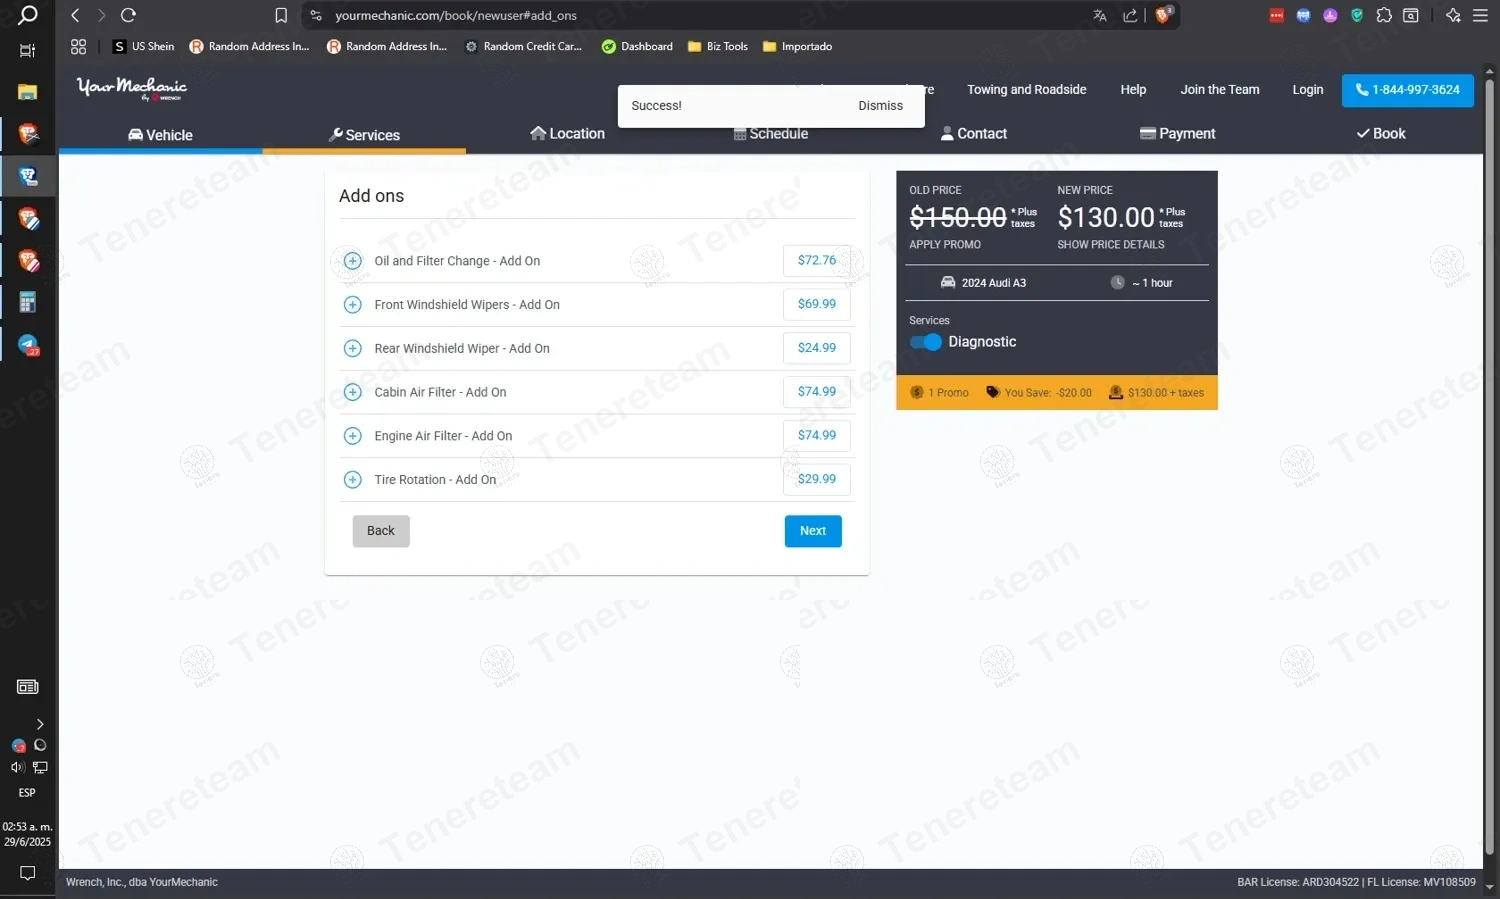1500x899 pixels.
Task: Open the page translate icon
Action: point(1100,15)
